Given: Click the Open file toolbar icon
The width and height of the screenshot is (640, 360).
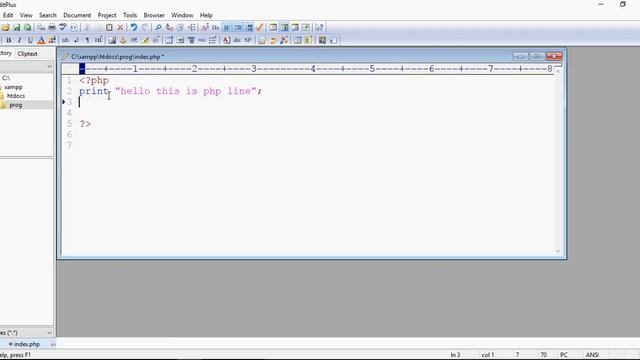Looking at the screenshot, I should point(6,27).
